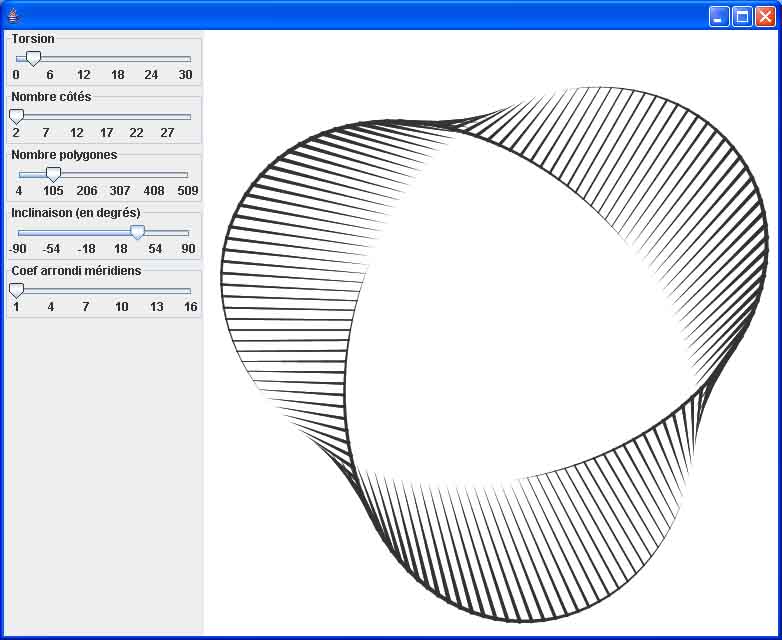Click Inclinaison track at 90 degrees
This screenshot has width=782, height=640.
pyautogui.click(x=187, y=233)
